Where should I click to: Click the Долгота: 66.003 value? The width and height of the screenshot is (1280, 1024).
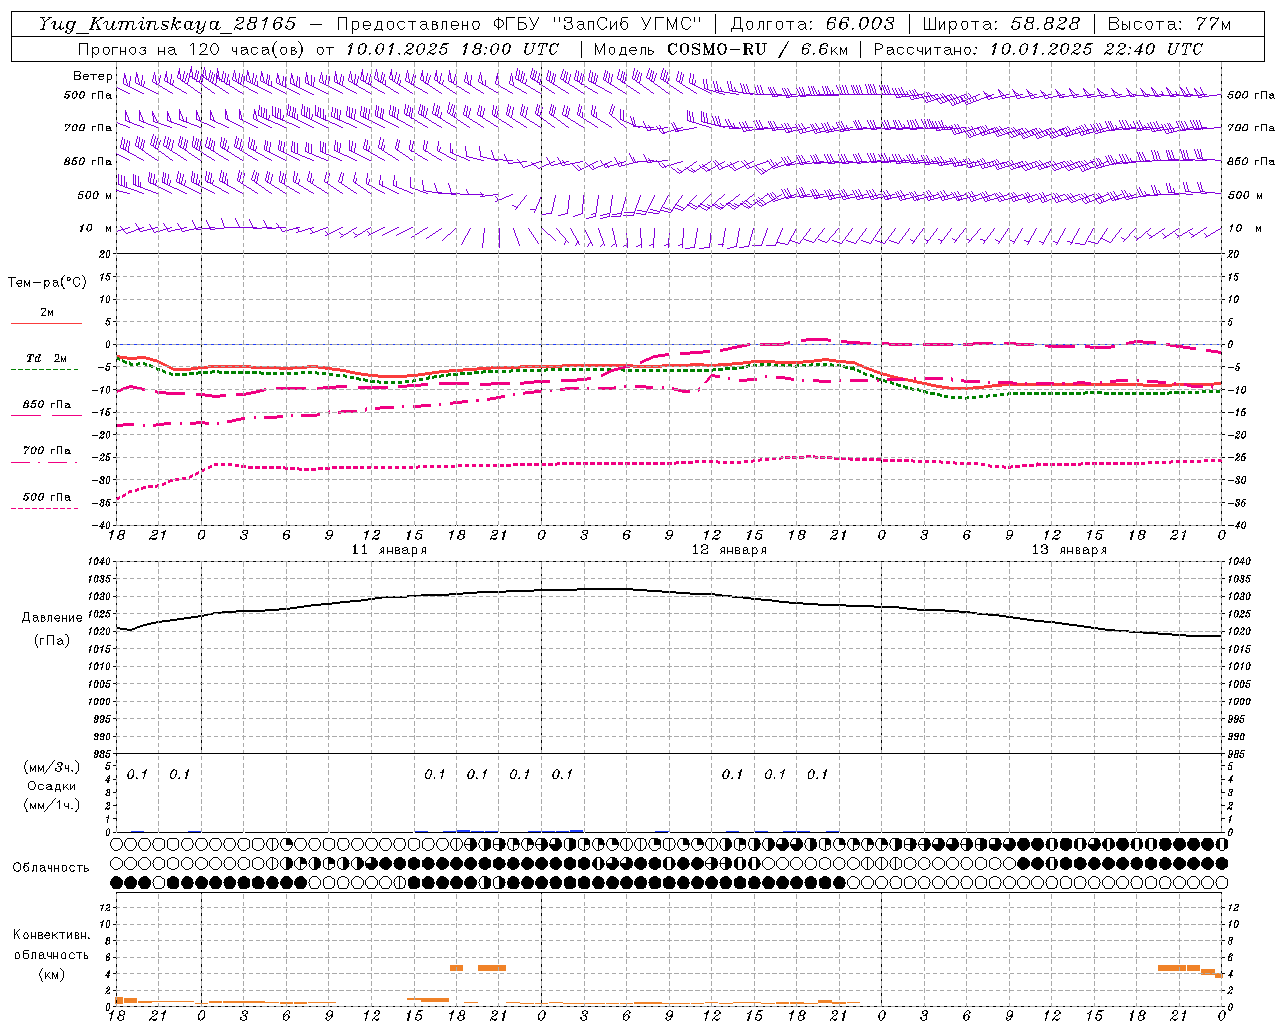point(813,24)
